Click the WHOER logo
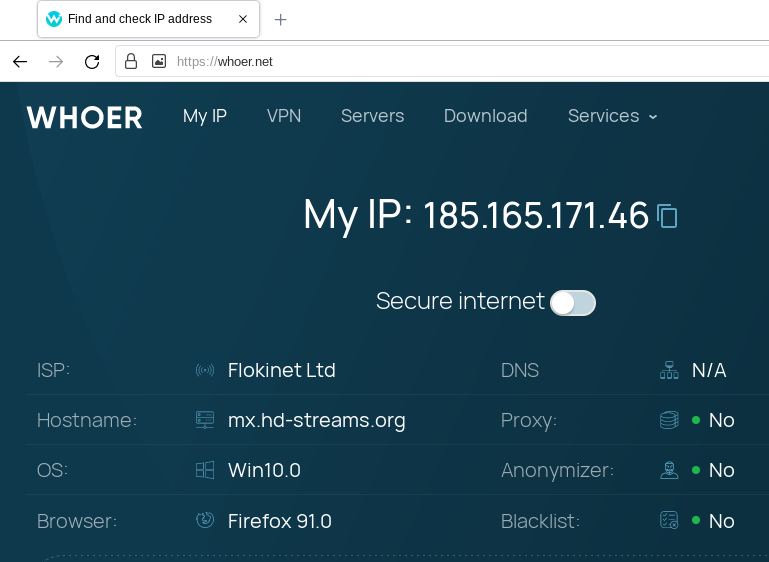The image size is (769, 562). 84,118
